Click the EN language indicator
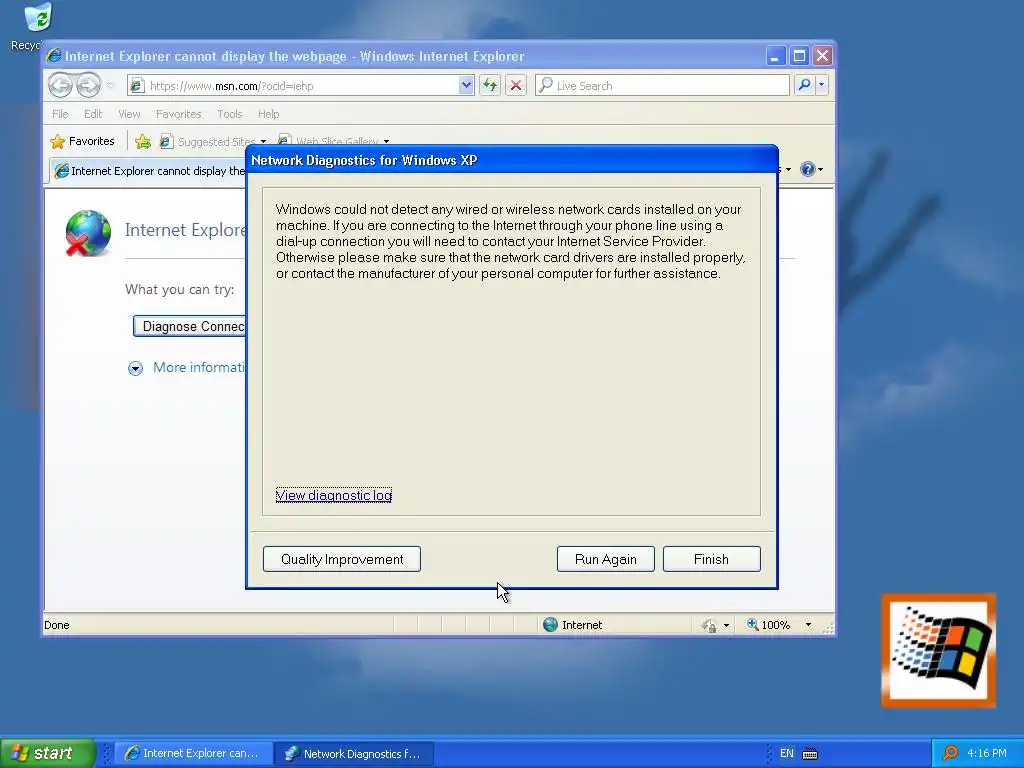Viewport: 1024px width, 768px height. pyautogui.click(x=787, y=754)
